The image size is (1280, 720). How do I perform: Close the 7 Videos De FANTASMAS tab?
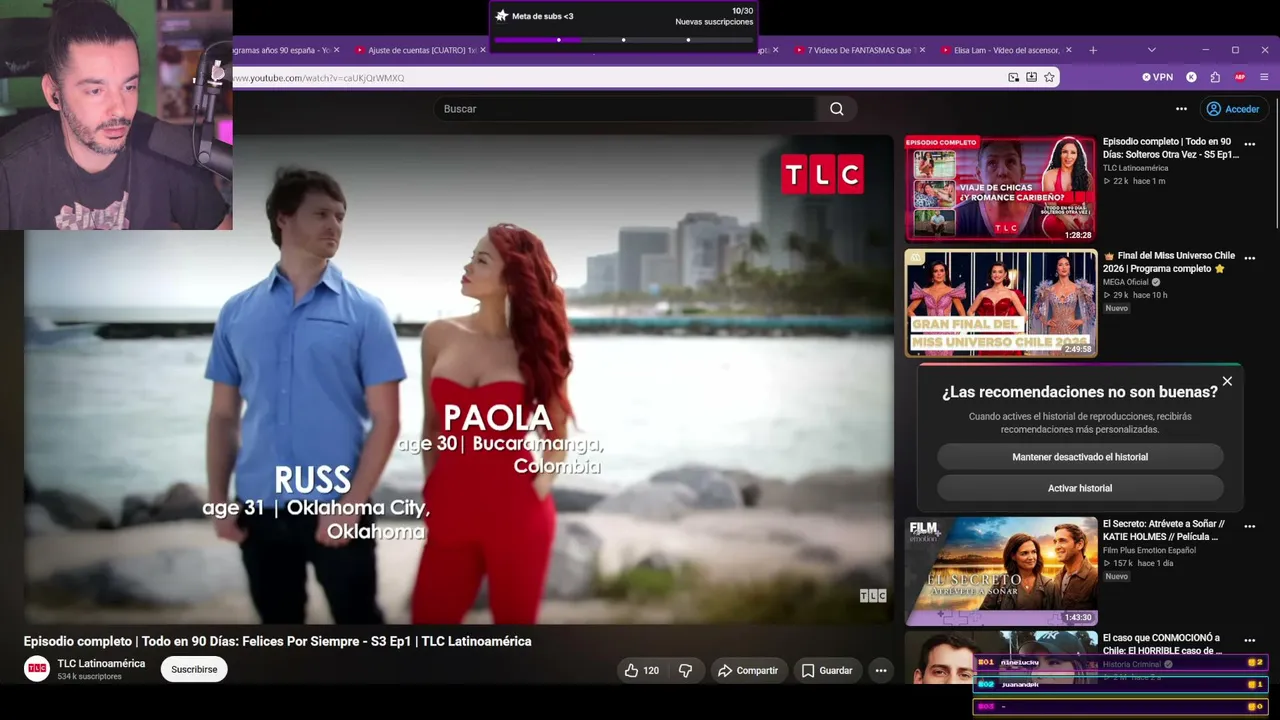[921, 50]
